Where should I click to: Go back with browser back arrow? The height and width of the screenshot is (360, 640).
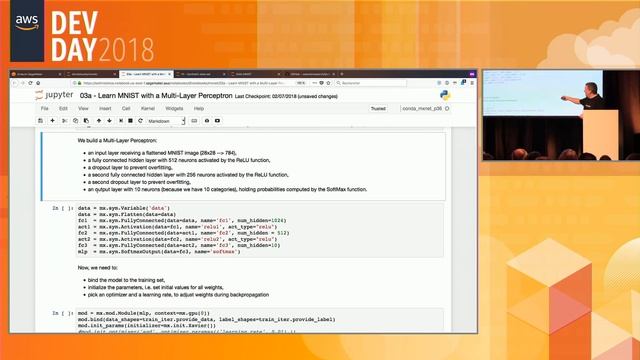pos(15,83)
